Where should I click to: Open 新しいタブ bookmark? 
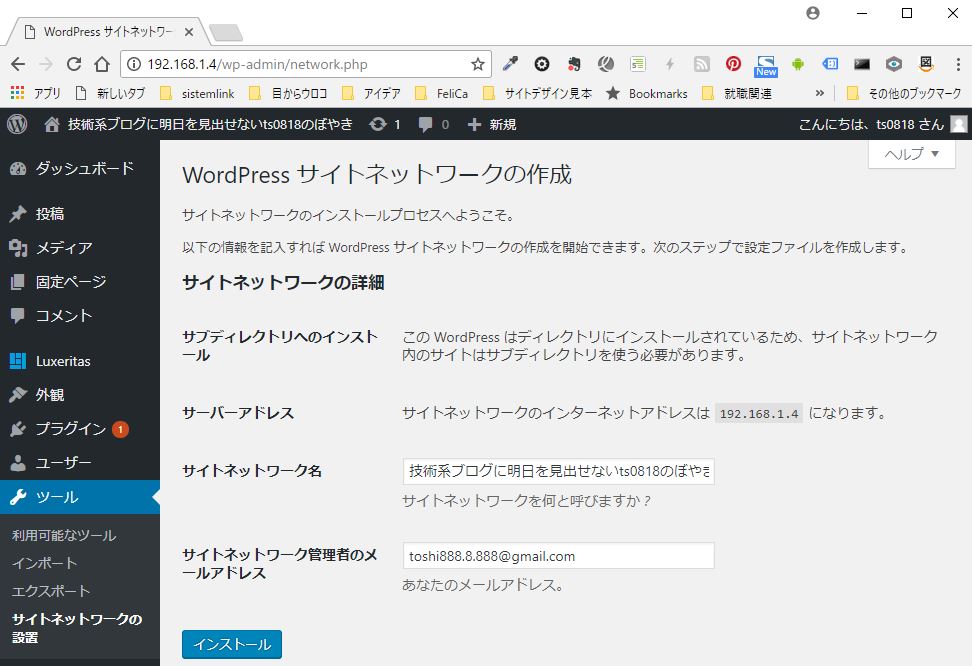coord(109,94)
